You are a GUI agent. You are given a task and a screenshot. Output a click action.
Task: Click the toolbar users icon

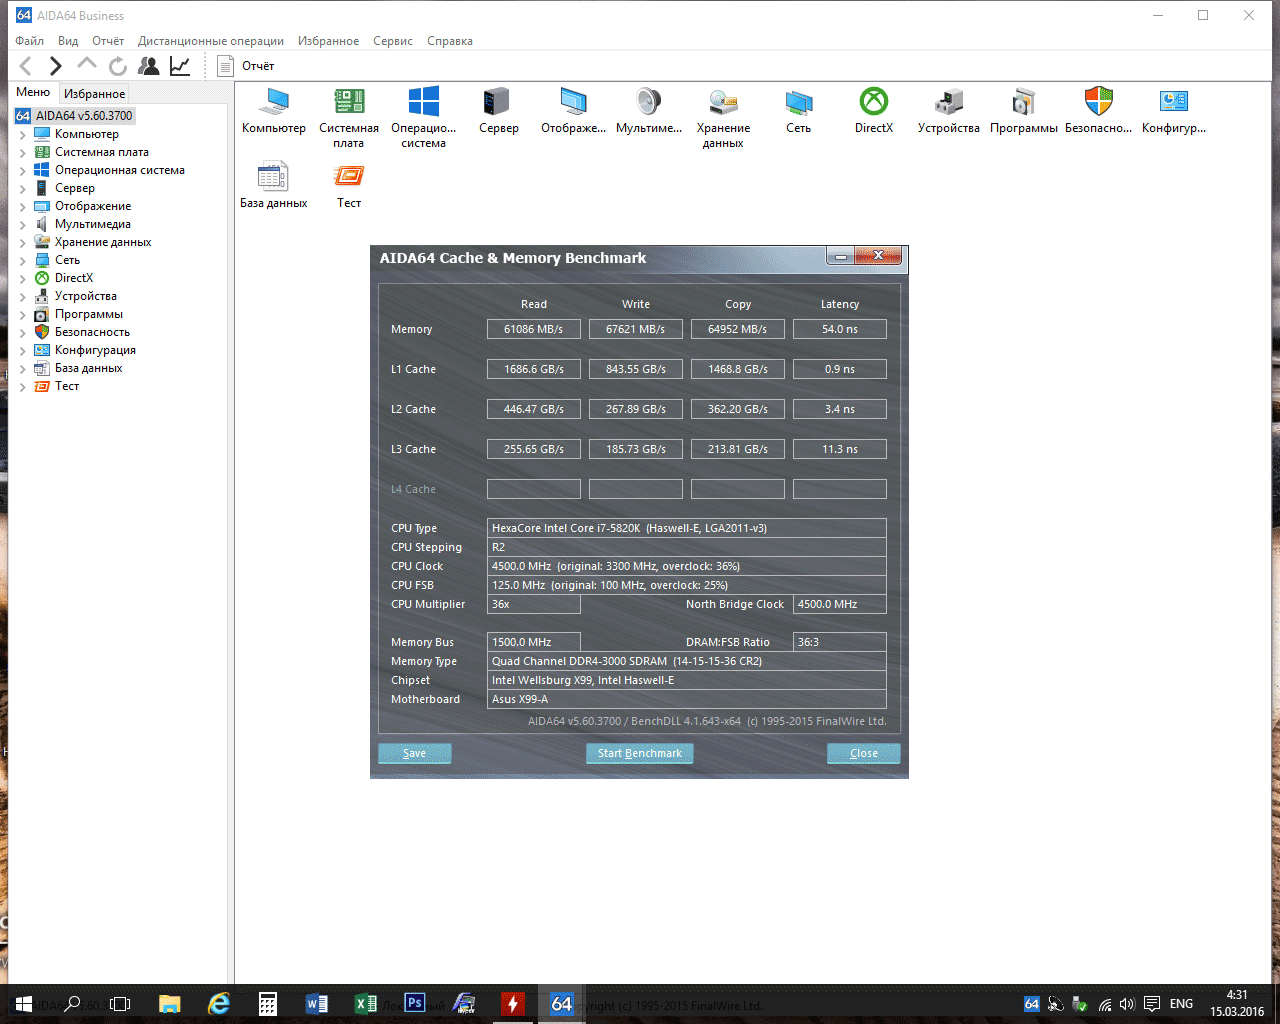tap(149, 66)
